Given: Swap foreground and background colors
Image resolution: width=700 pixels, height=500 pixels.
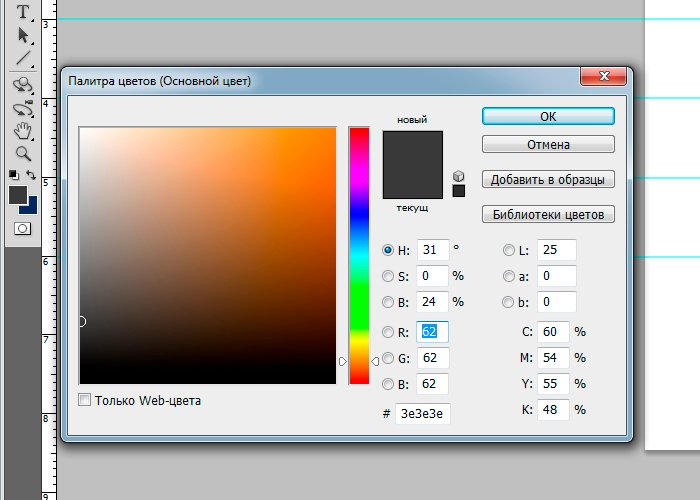Looking at the screenshot, I should (31, 175).
